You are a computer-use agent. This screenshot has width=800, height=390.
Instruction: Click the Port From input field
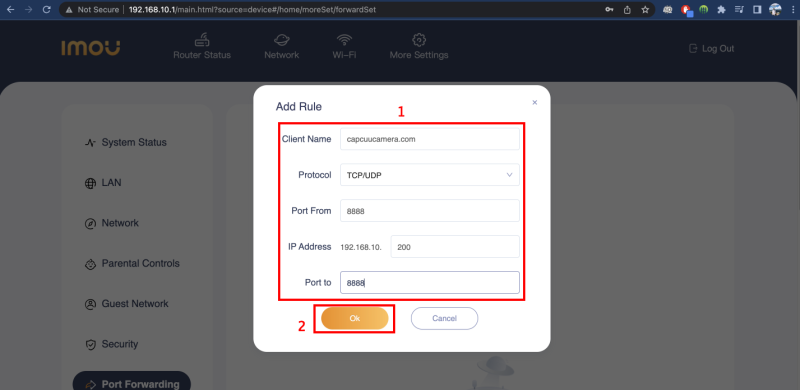(x=430, y=211)
